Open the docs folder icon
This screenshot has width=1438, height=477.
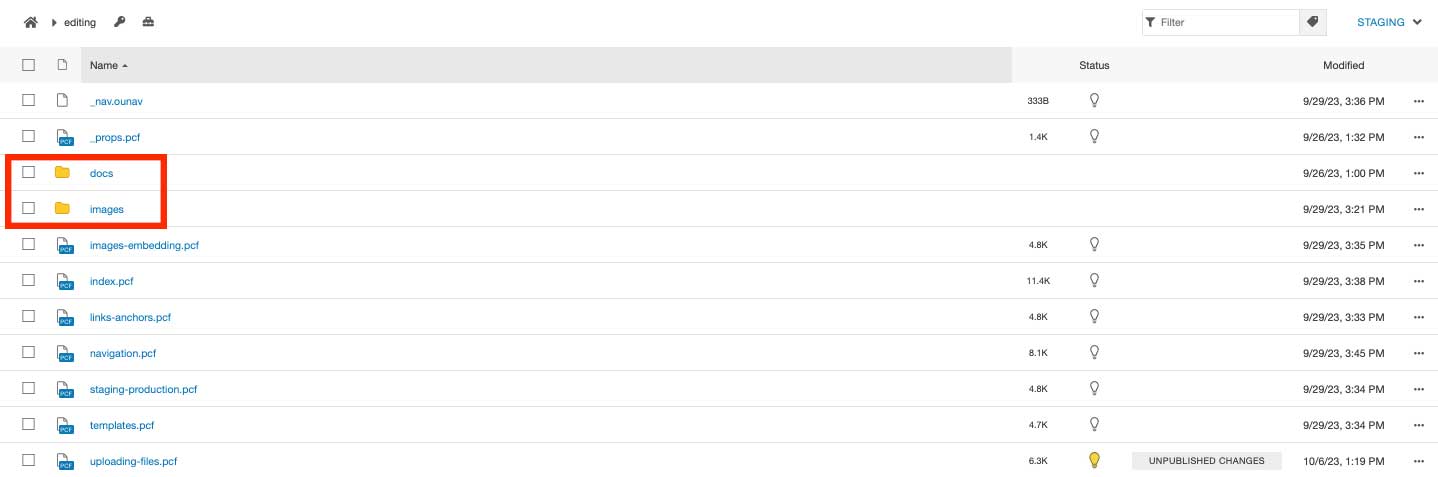click(62, 173)
